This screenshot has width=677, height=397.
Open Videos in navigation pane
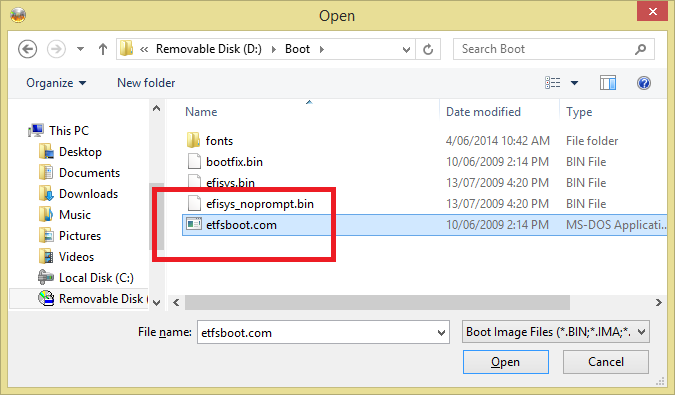tap(76, 257)
